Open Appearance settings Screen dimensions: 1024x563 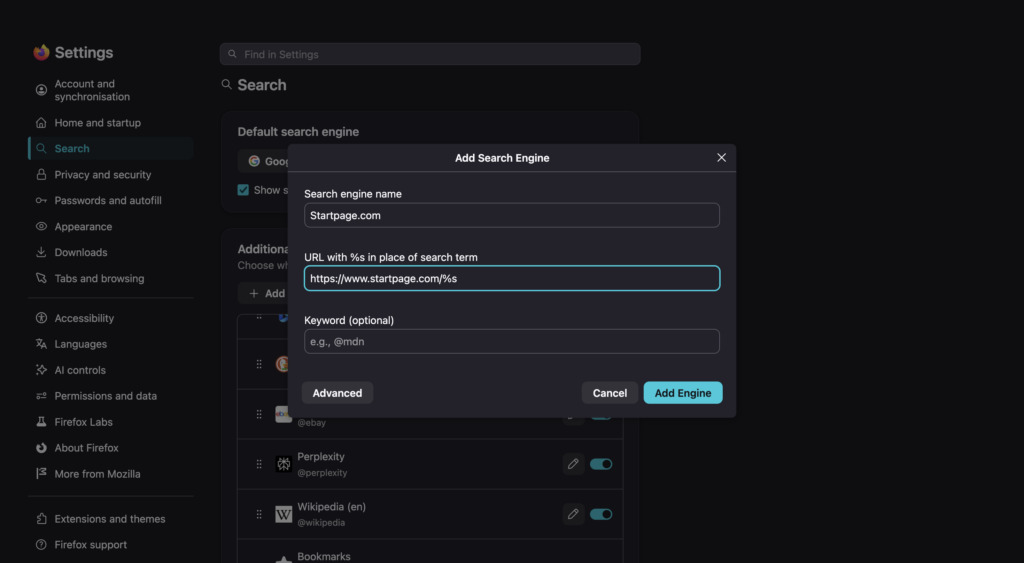110,227
